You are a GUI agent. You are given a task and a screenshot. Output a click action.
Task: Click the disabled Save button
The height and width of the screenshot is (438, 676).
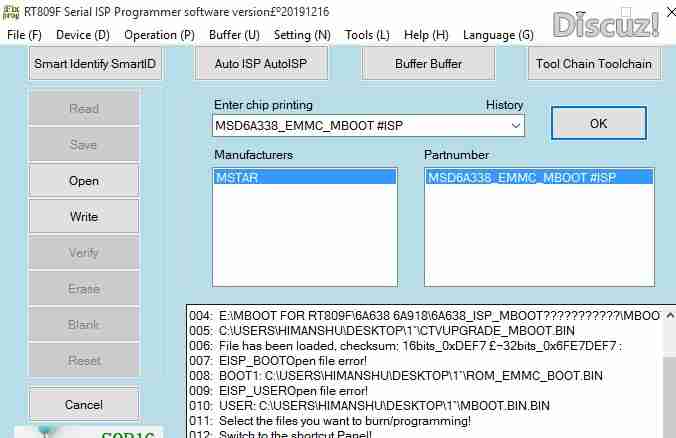84,144
